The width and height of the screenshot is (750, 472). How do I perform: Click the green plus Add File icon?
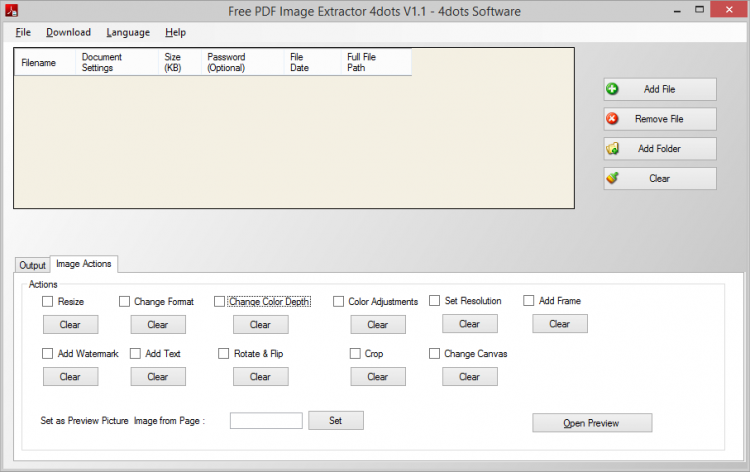point(612,89)
